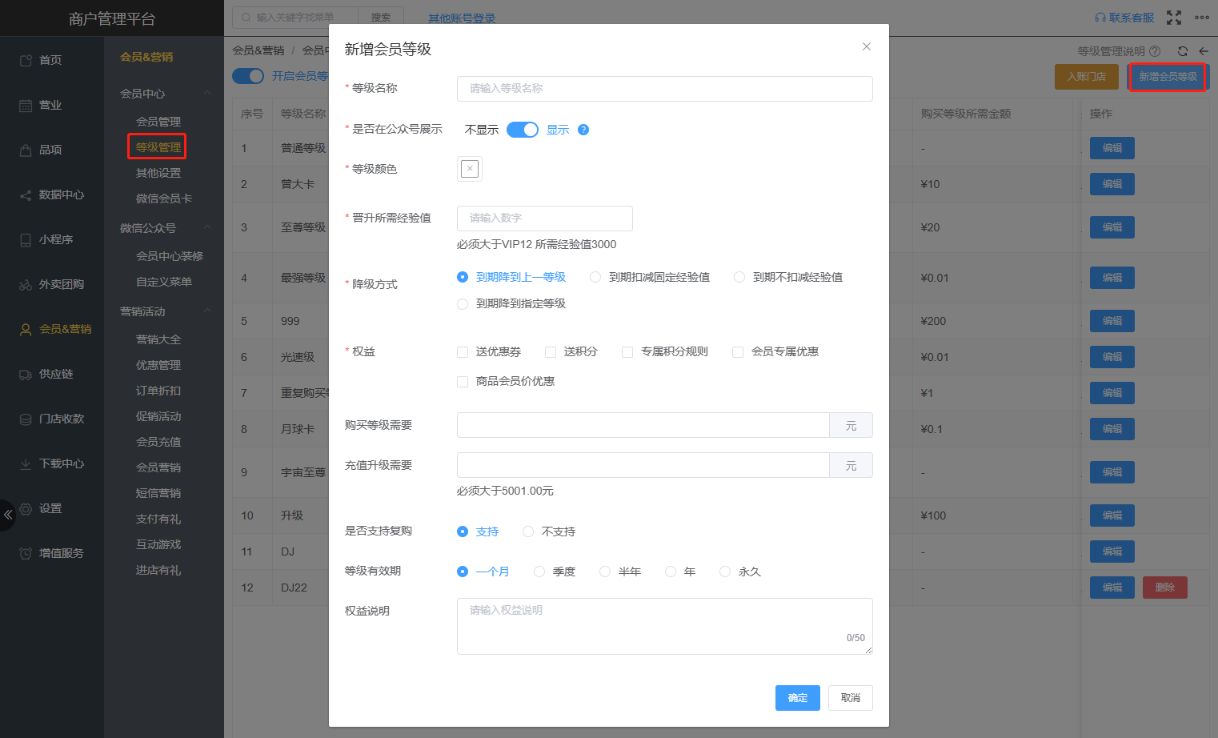Open the 外卖团购 sidebar icon

(26, 285)
